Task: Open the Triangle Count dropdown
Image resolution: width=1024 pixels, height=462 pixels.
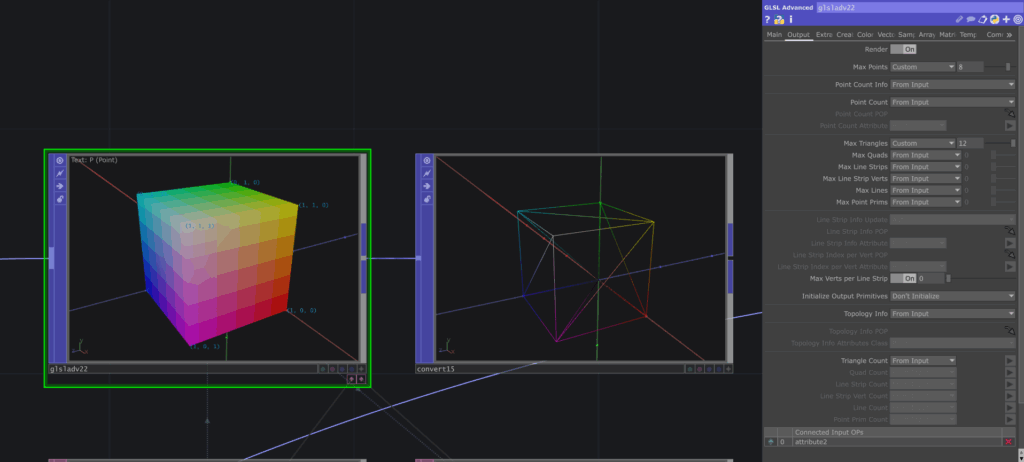Action: point(922,360)
